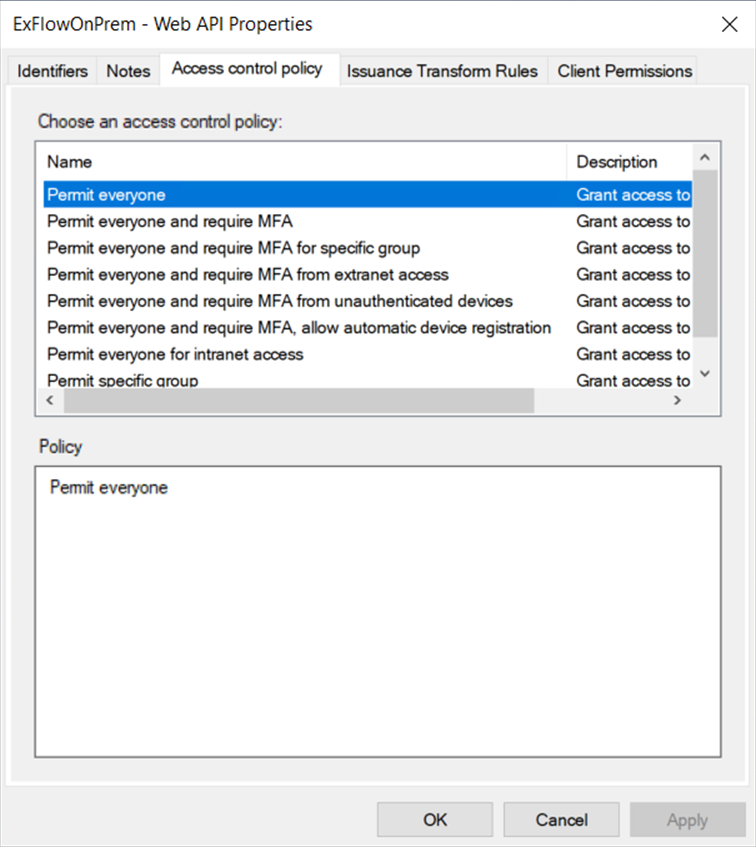Open the Client Permissions tab
Screen dimensions: 756x847
[624, 71]
